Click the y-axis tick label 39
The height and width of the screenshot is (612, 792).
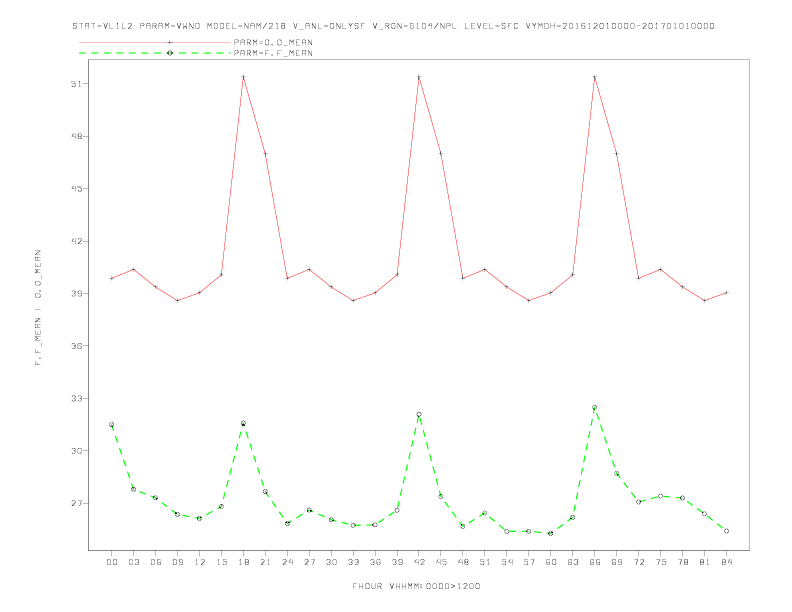(76, 293)
